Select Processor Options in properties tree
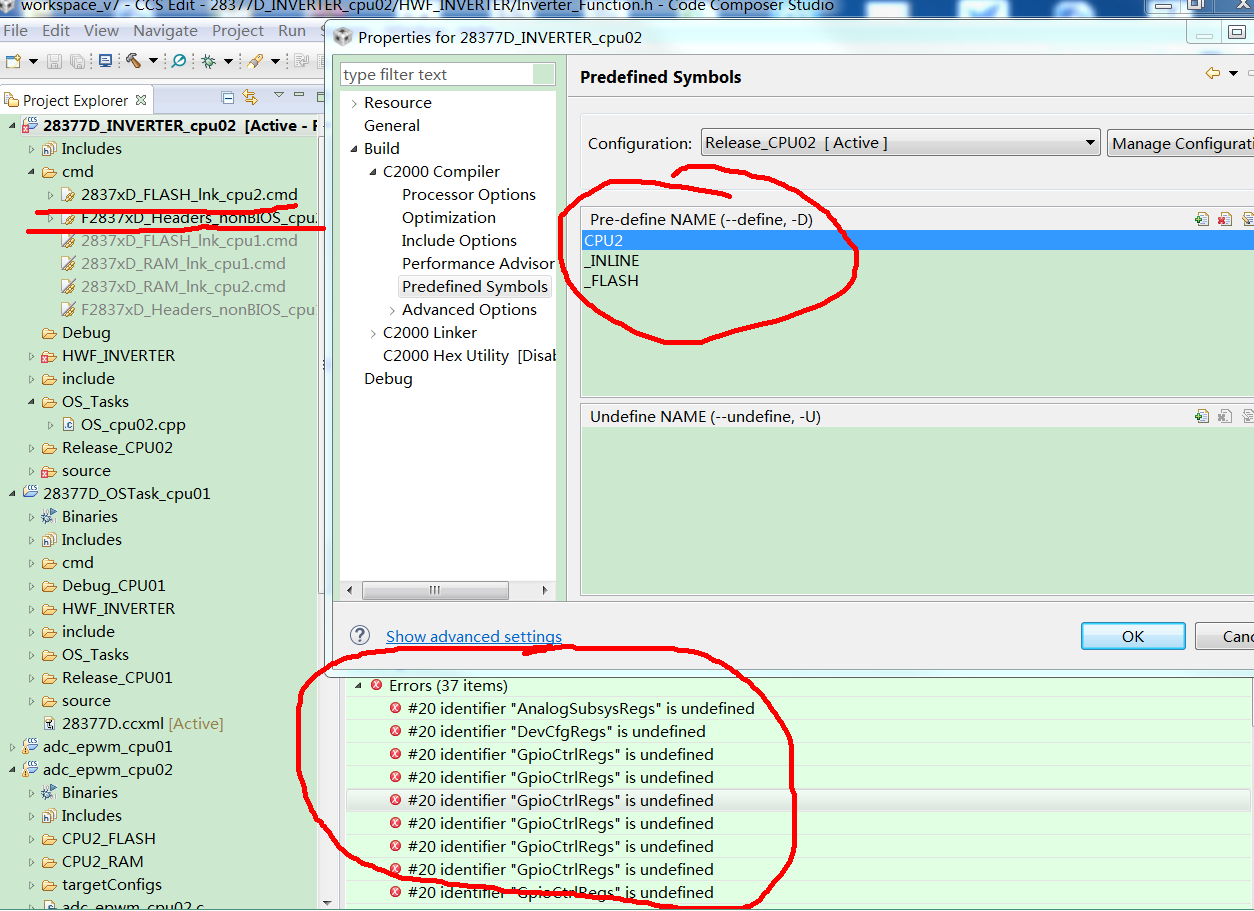The width and height of the screenshot is (1254, 911). tap(469, 195)
